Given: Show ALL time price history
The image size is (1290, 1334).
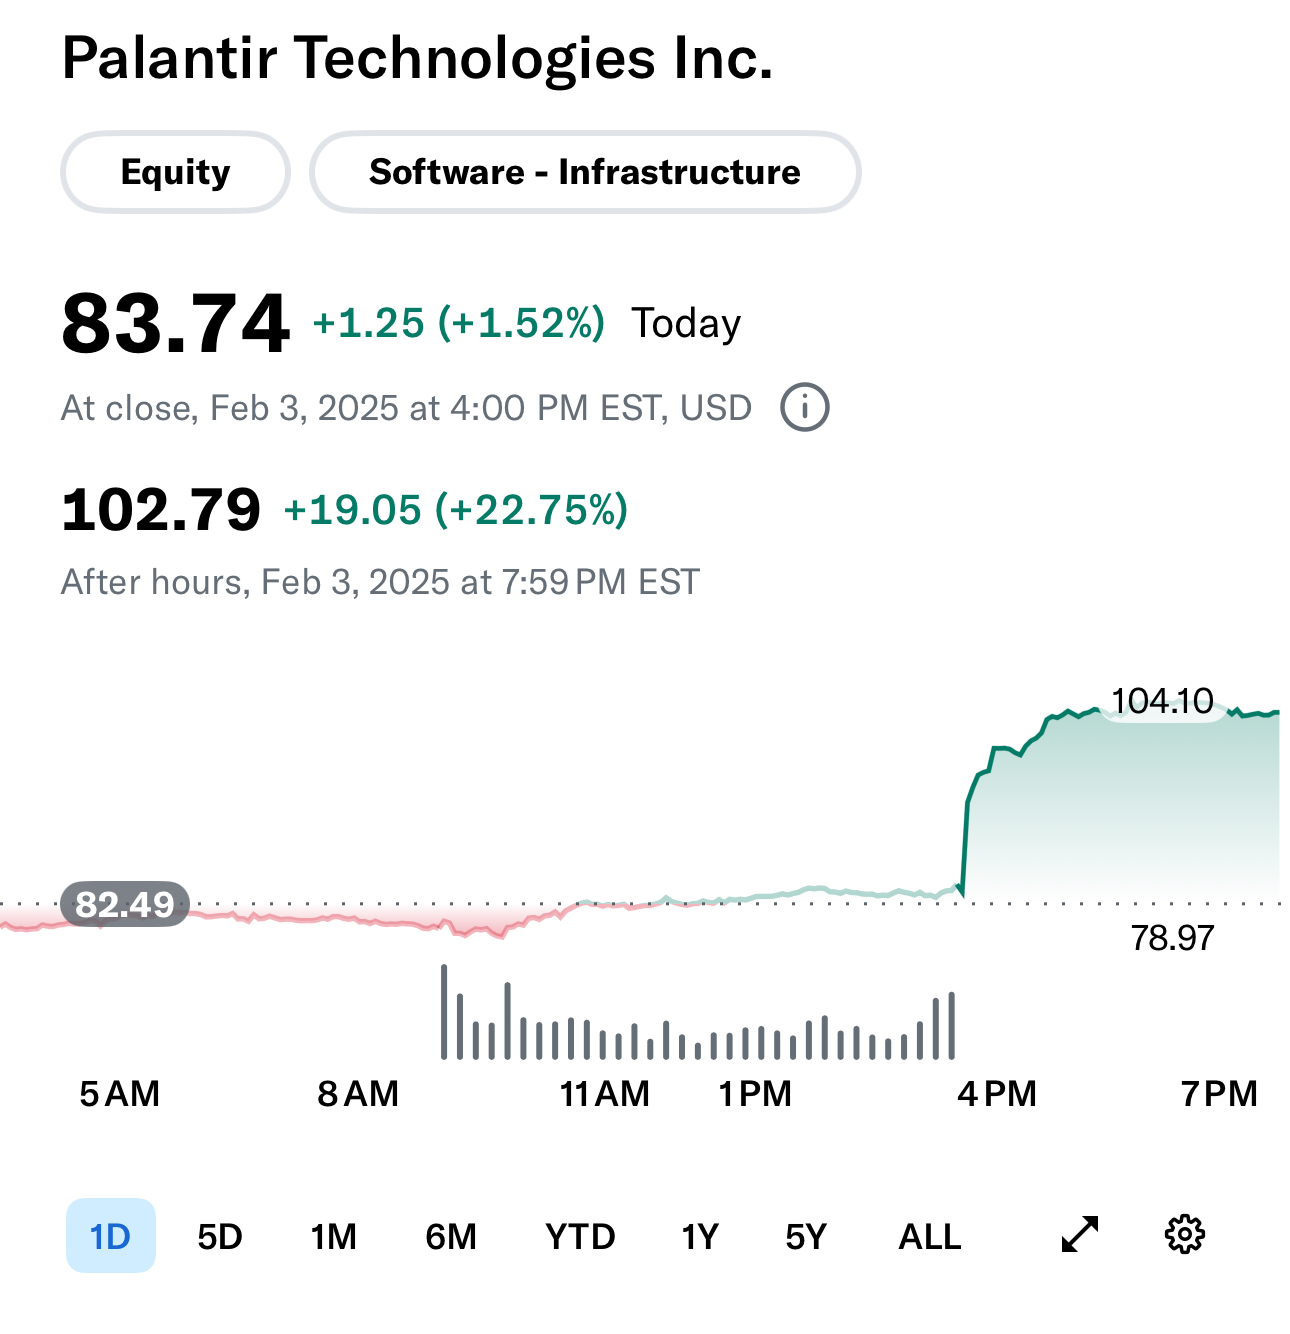Looking at the screenshot, I should (930, 1237).
